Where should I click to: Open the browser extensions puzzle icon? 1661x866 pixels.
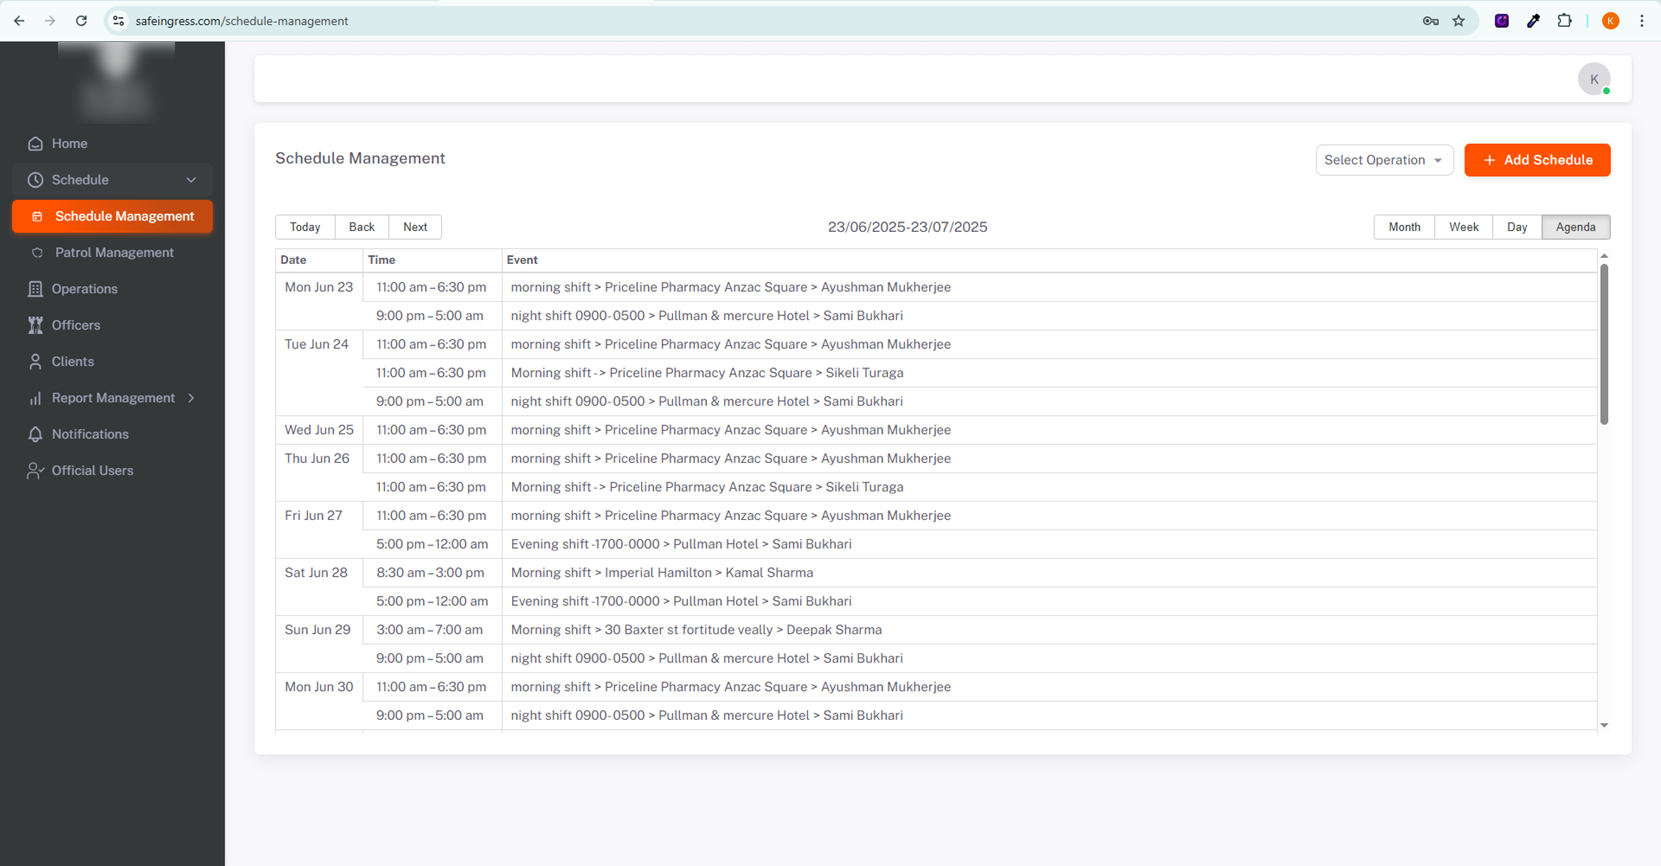(1565, 21)
